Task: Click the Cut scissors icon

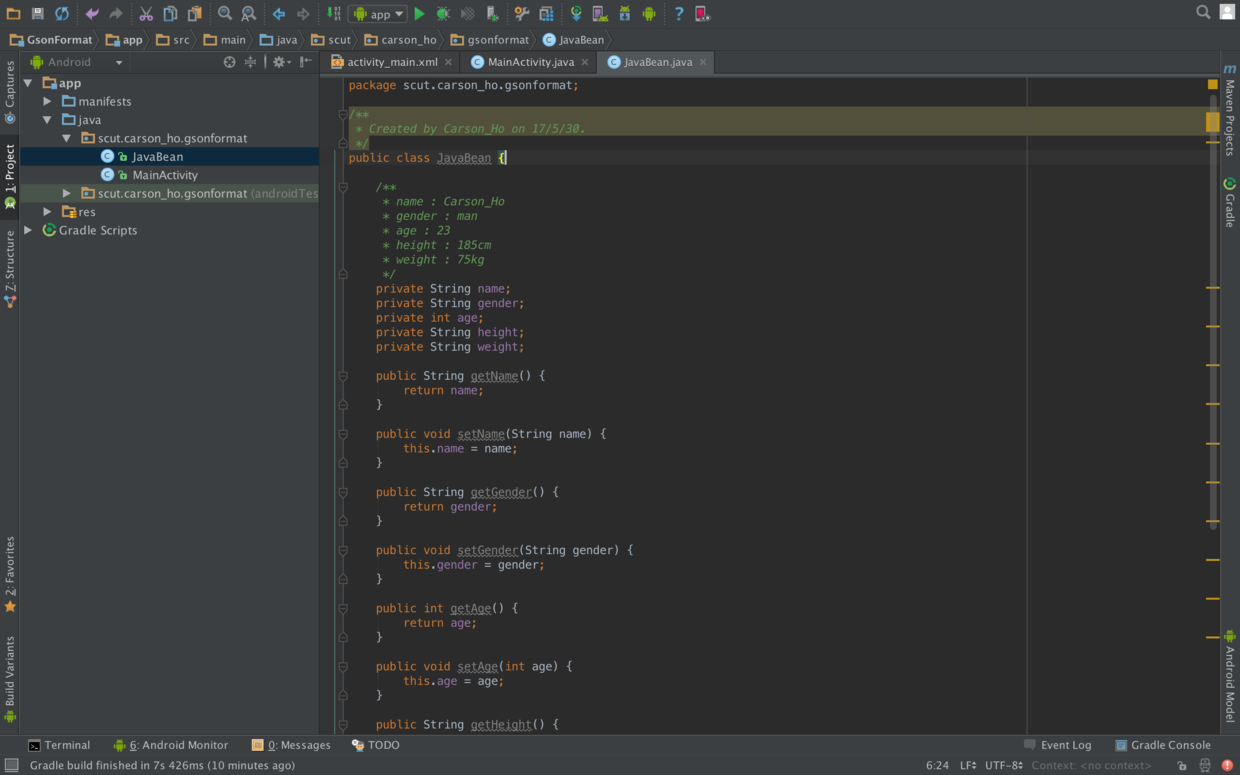Action: 146,14
